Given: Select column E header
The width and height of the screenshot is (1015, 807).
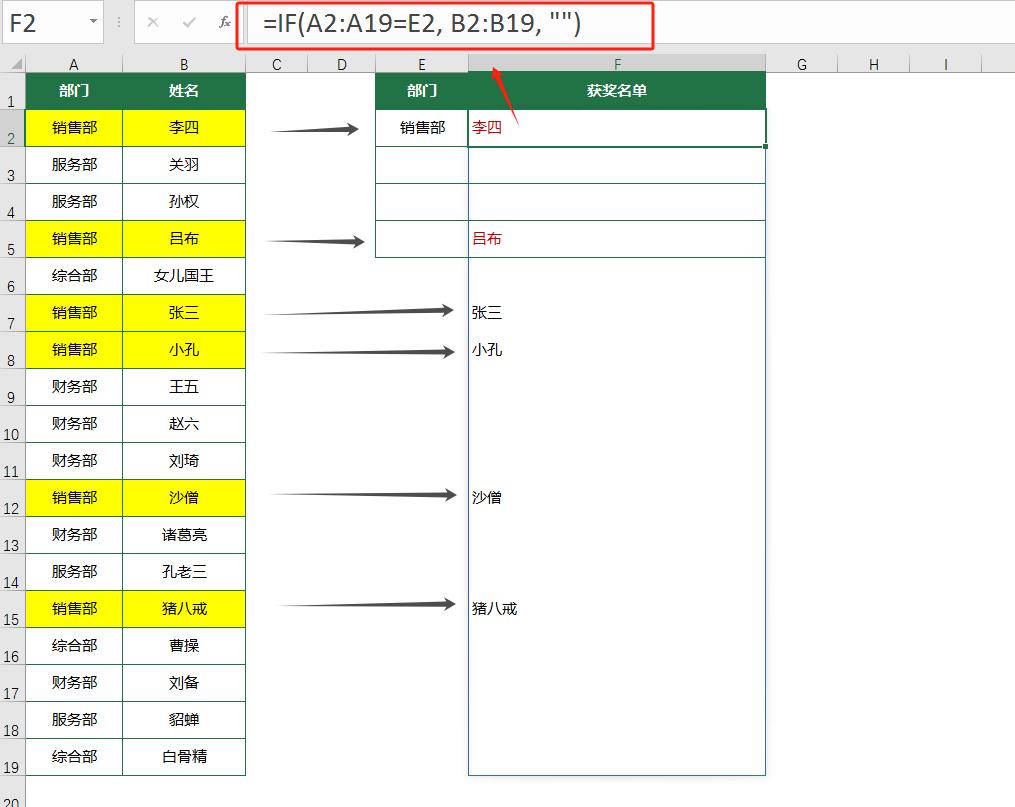Looking at the screenshot, I should click(421, 64).
